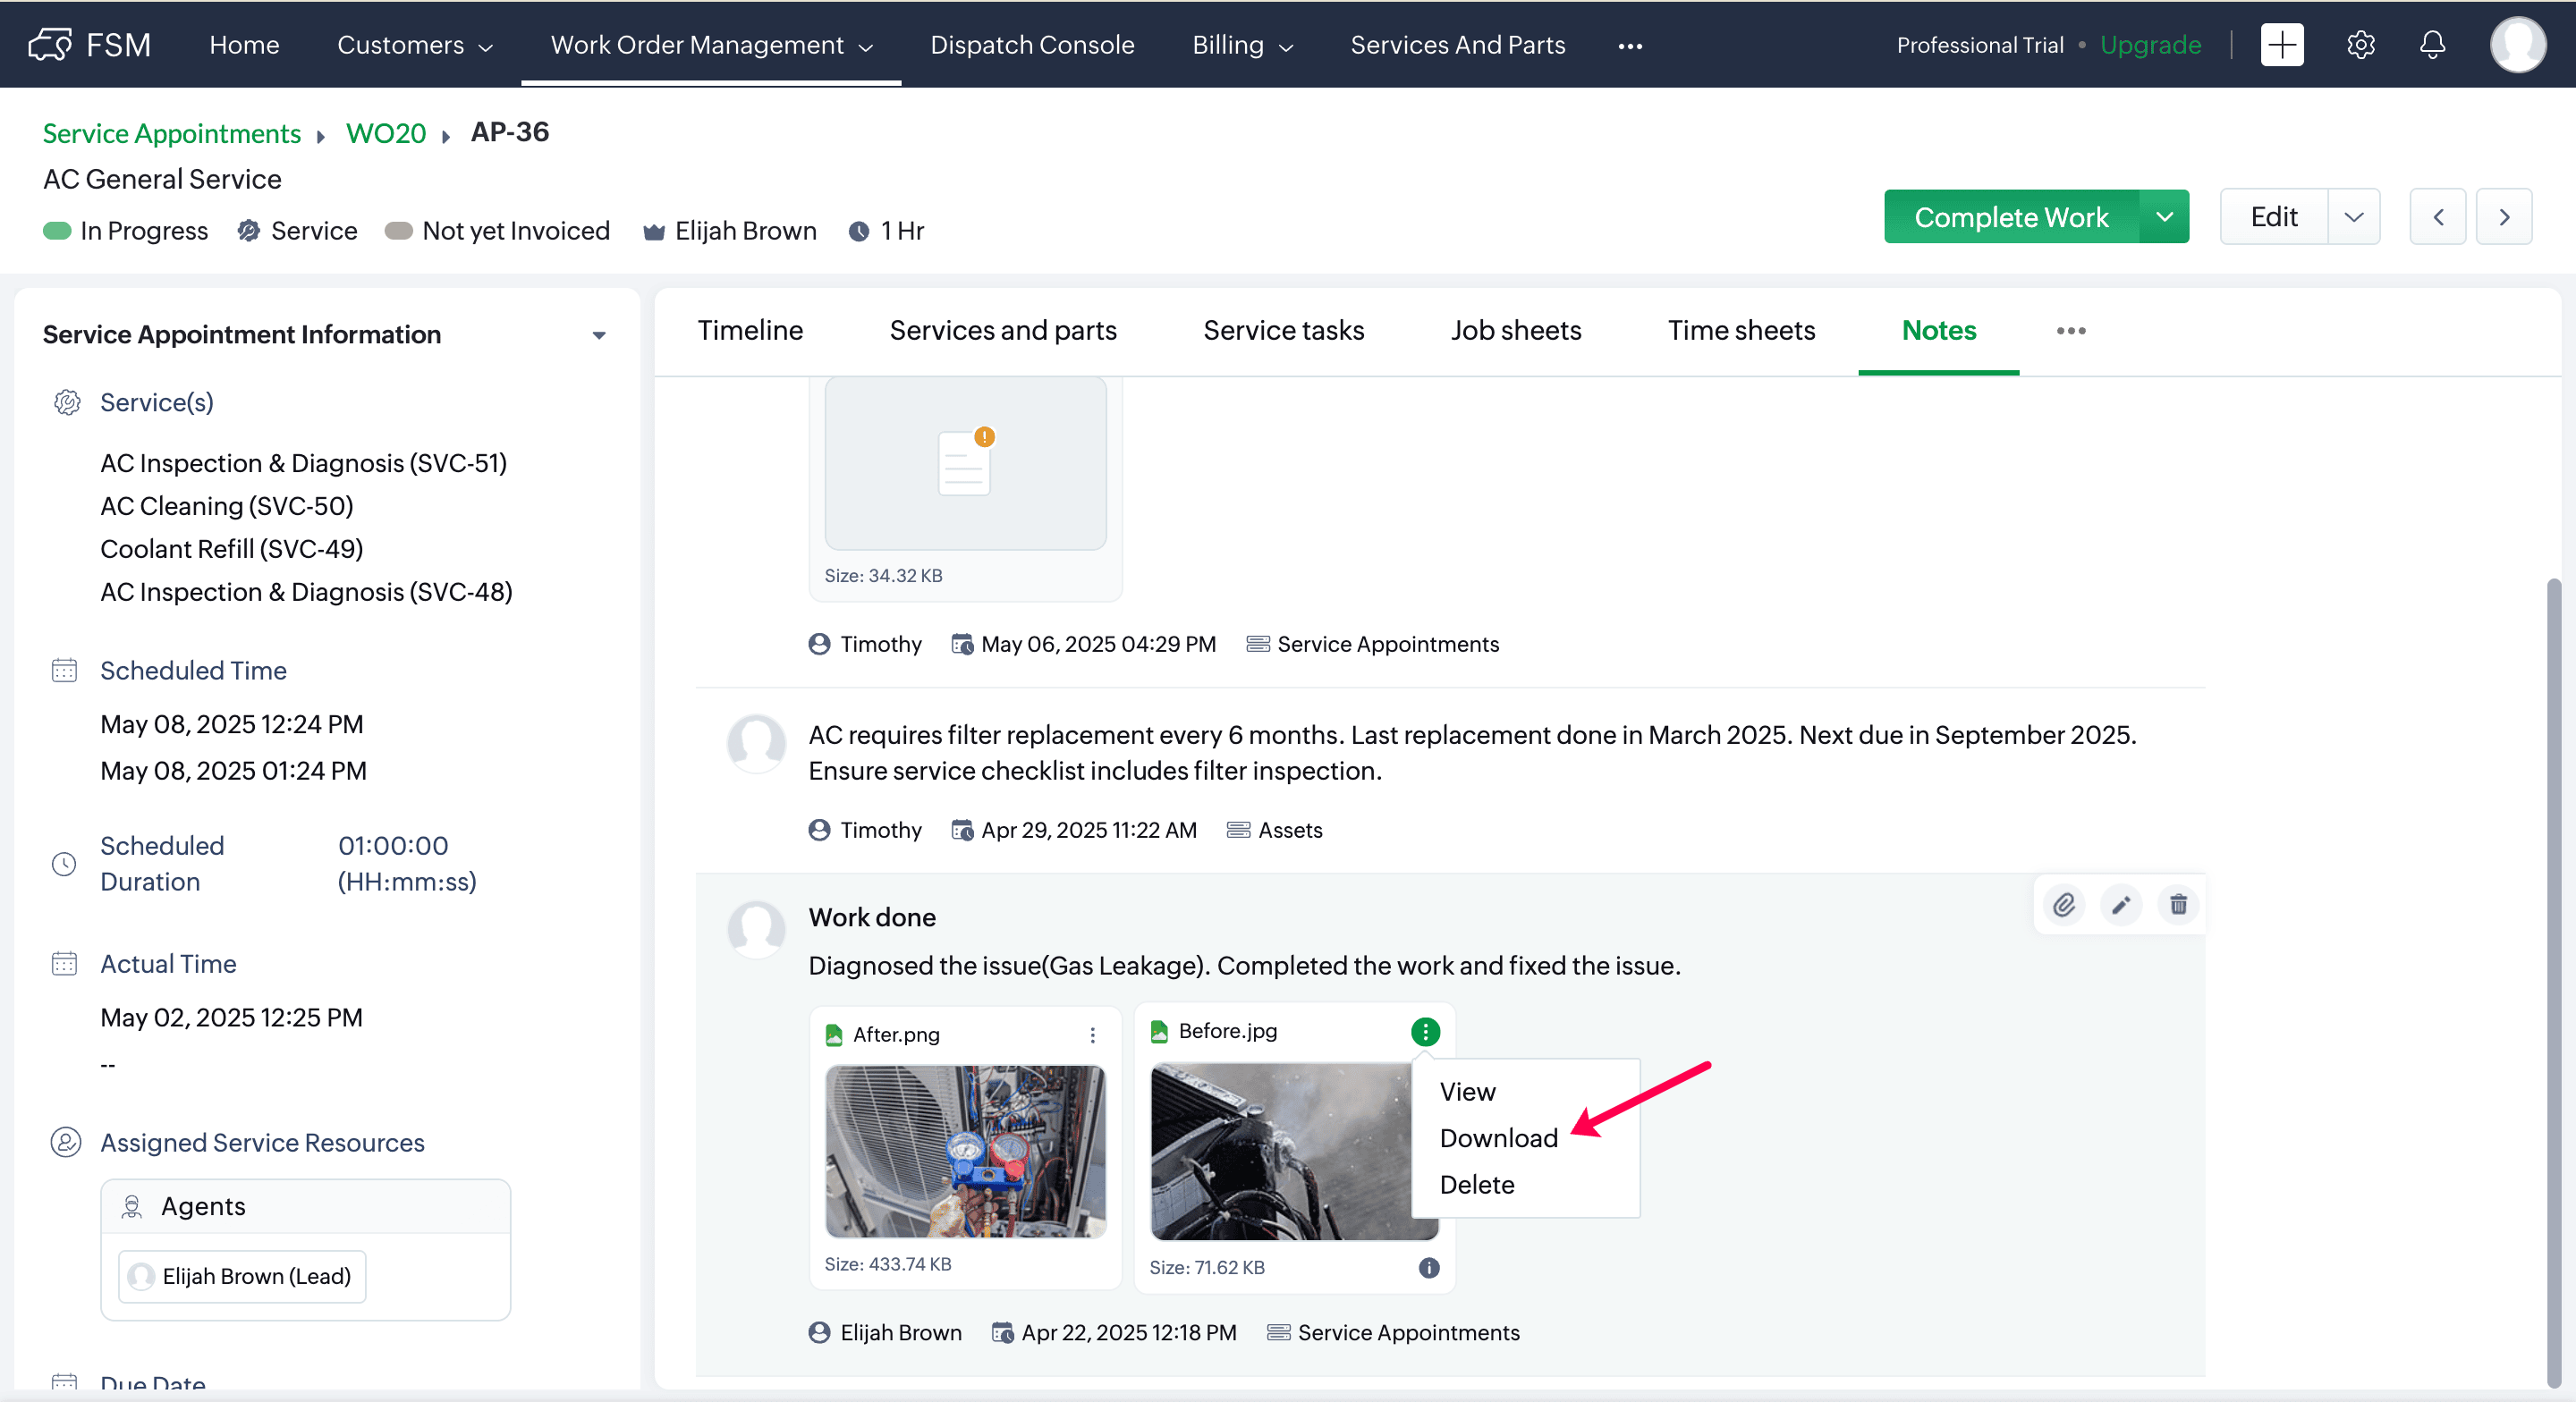Open the Edit button dropdown arrow
The image size is (2576, 1402).
pos(2353,217)
